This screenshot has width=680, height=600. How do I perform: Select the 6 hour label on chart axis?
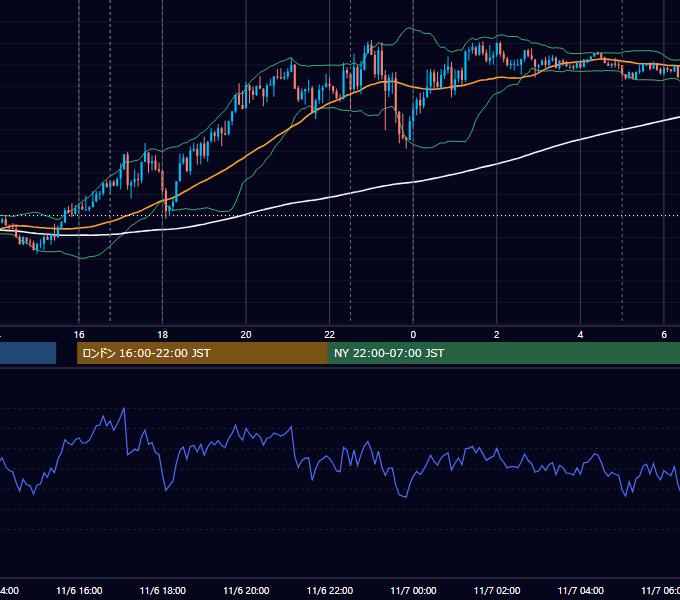(x=664, y=335)
